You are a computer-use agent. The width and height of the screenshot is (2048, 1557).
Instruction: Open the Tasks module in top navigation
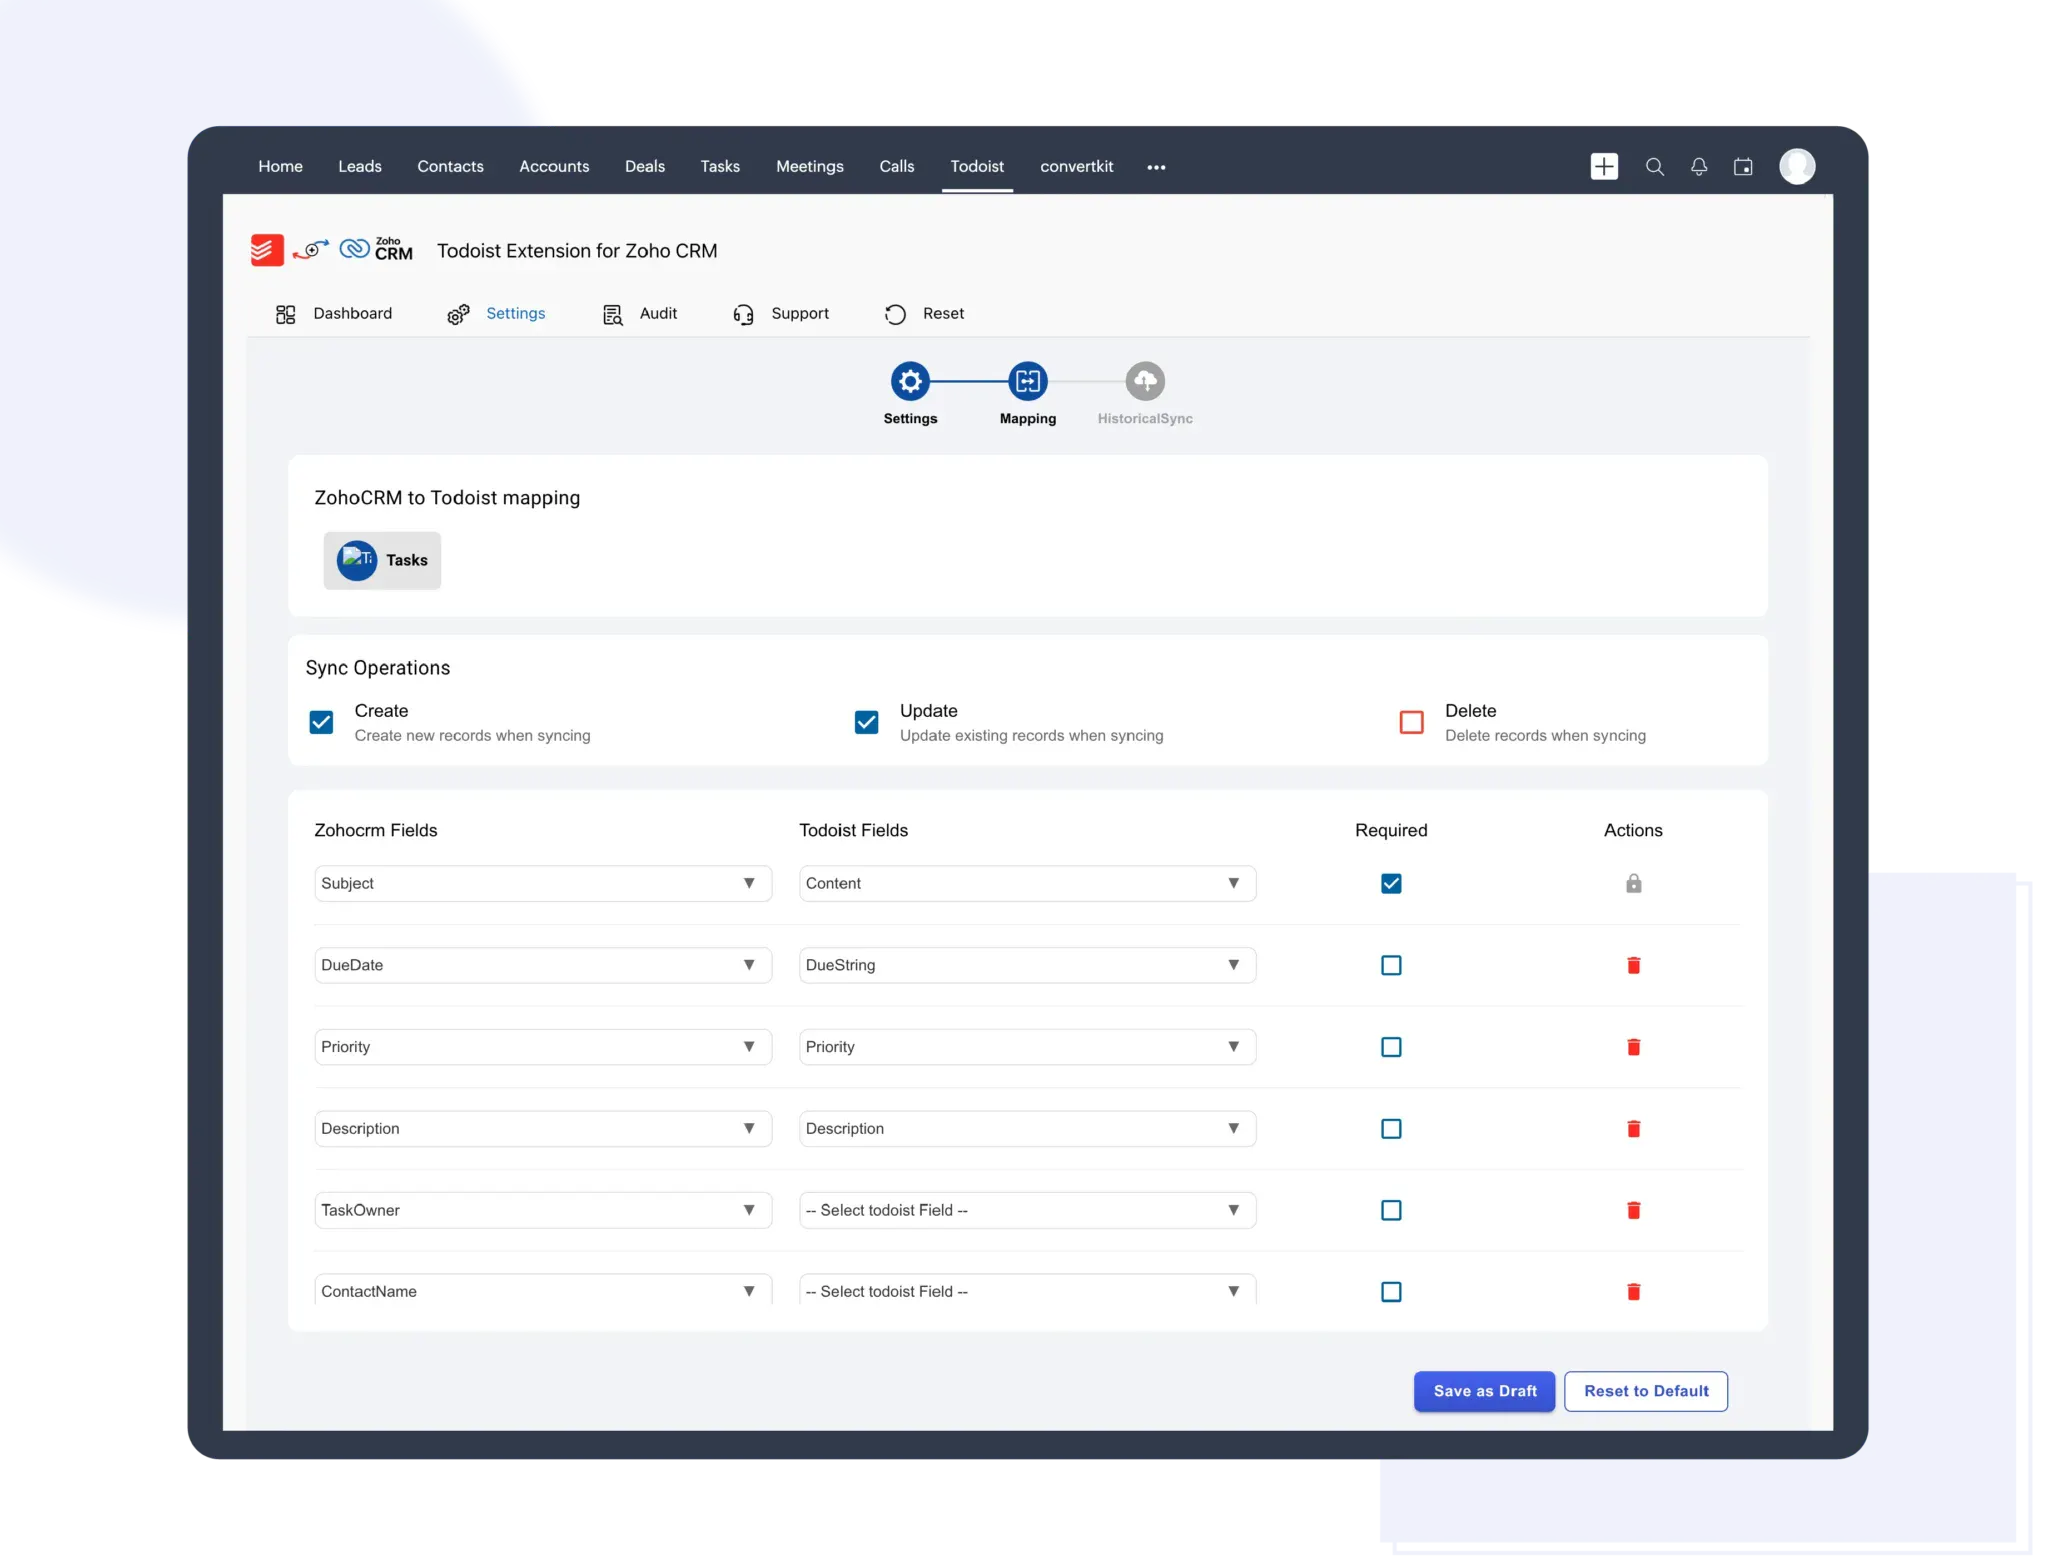tap(720, 166)
